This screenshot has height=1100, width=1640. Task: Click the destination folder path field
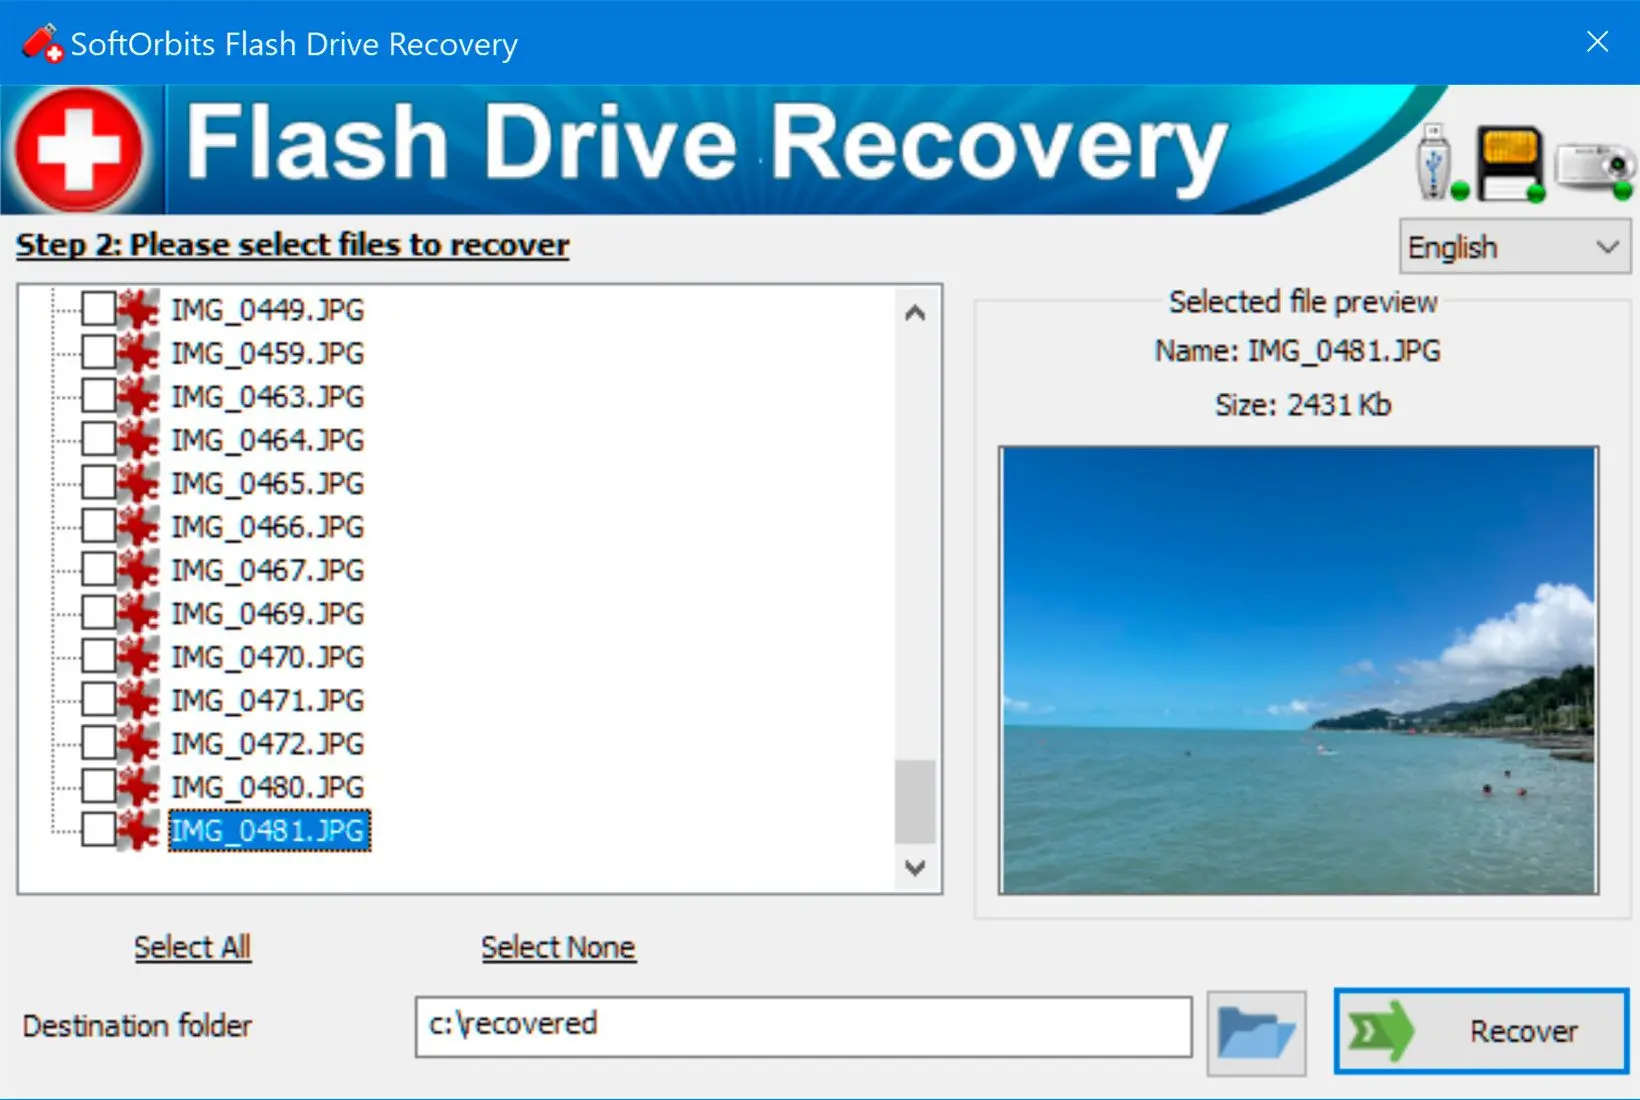pos(802,1026)
